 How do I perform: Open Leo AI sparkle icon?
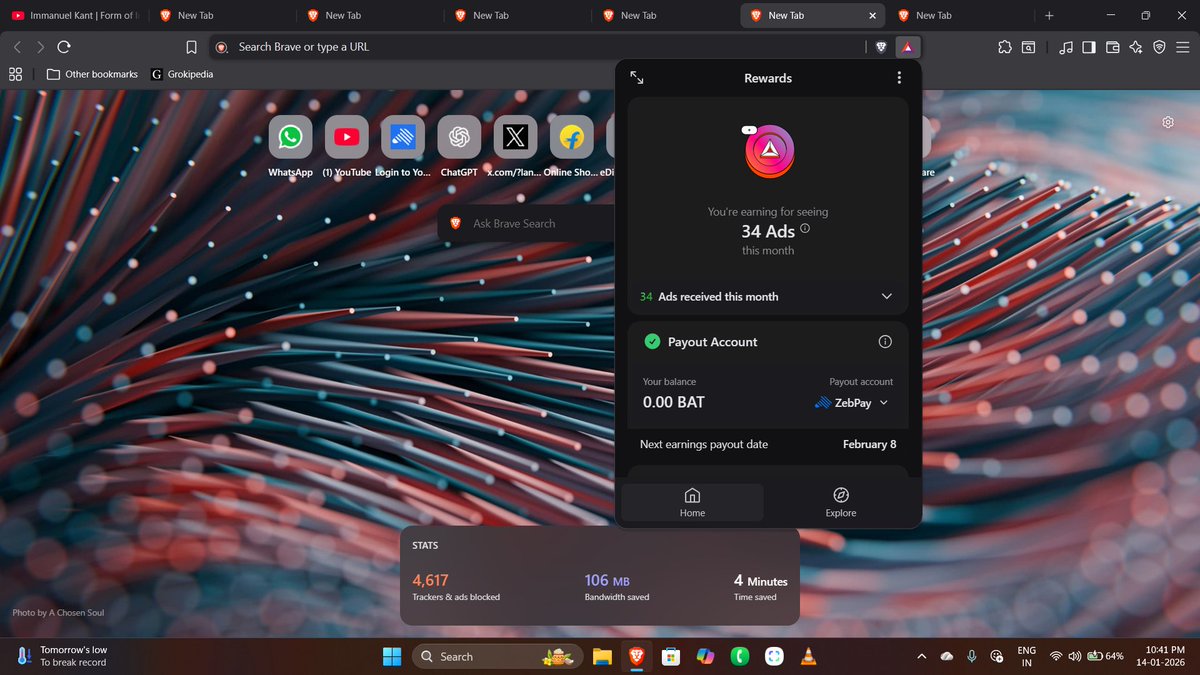click(1136, 47)
